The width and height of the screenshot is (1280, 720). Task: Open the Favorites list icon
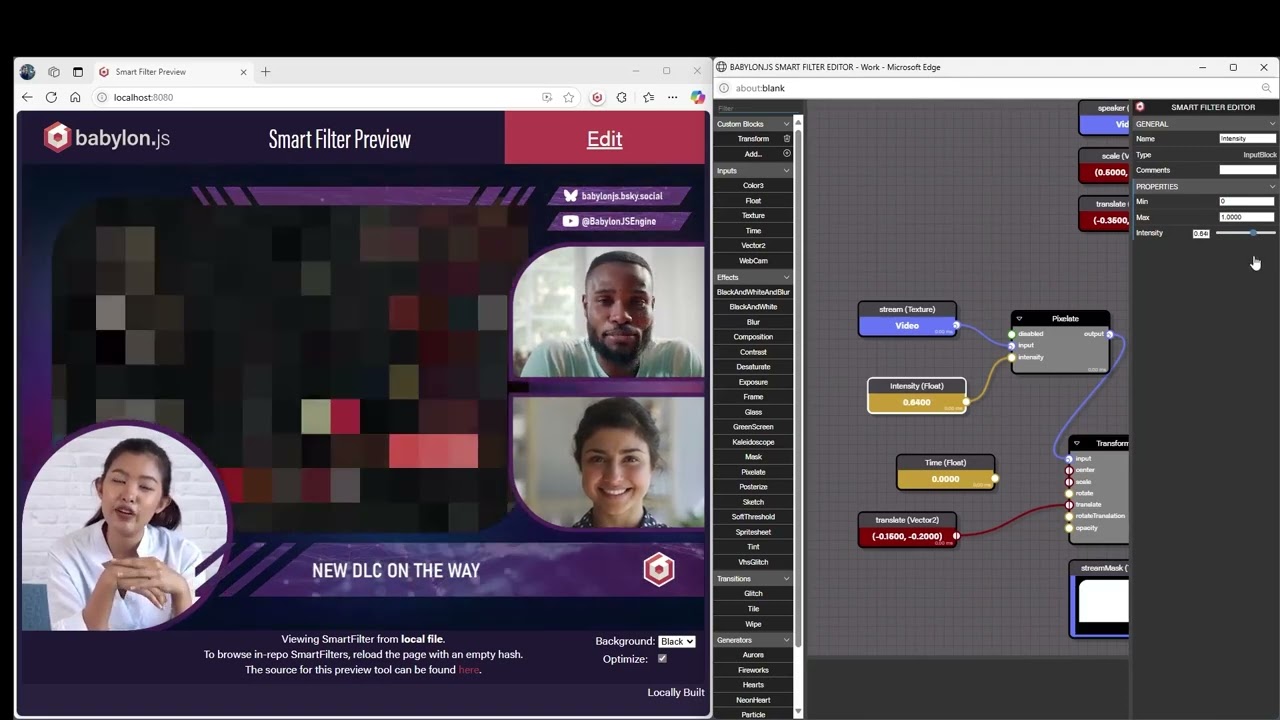click(648, 97)
